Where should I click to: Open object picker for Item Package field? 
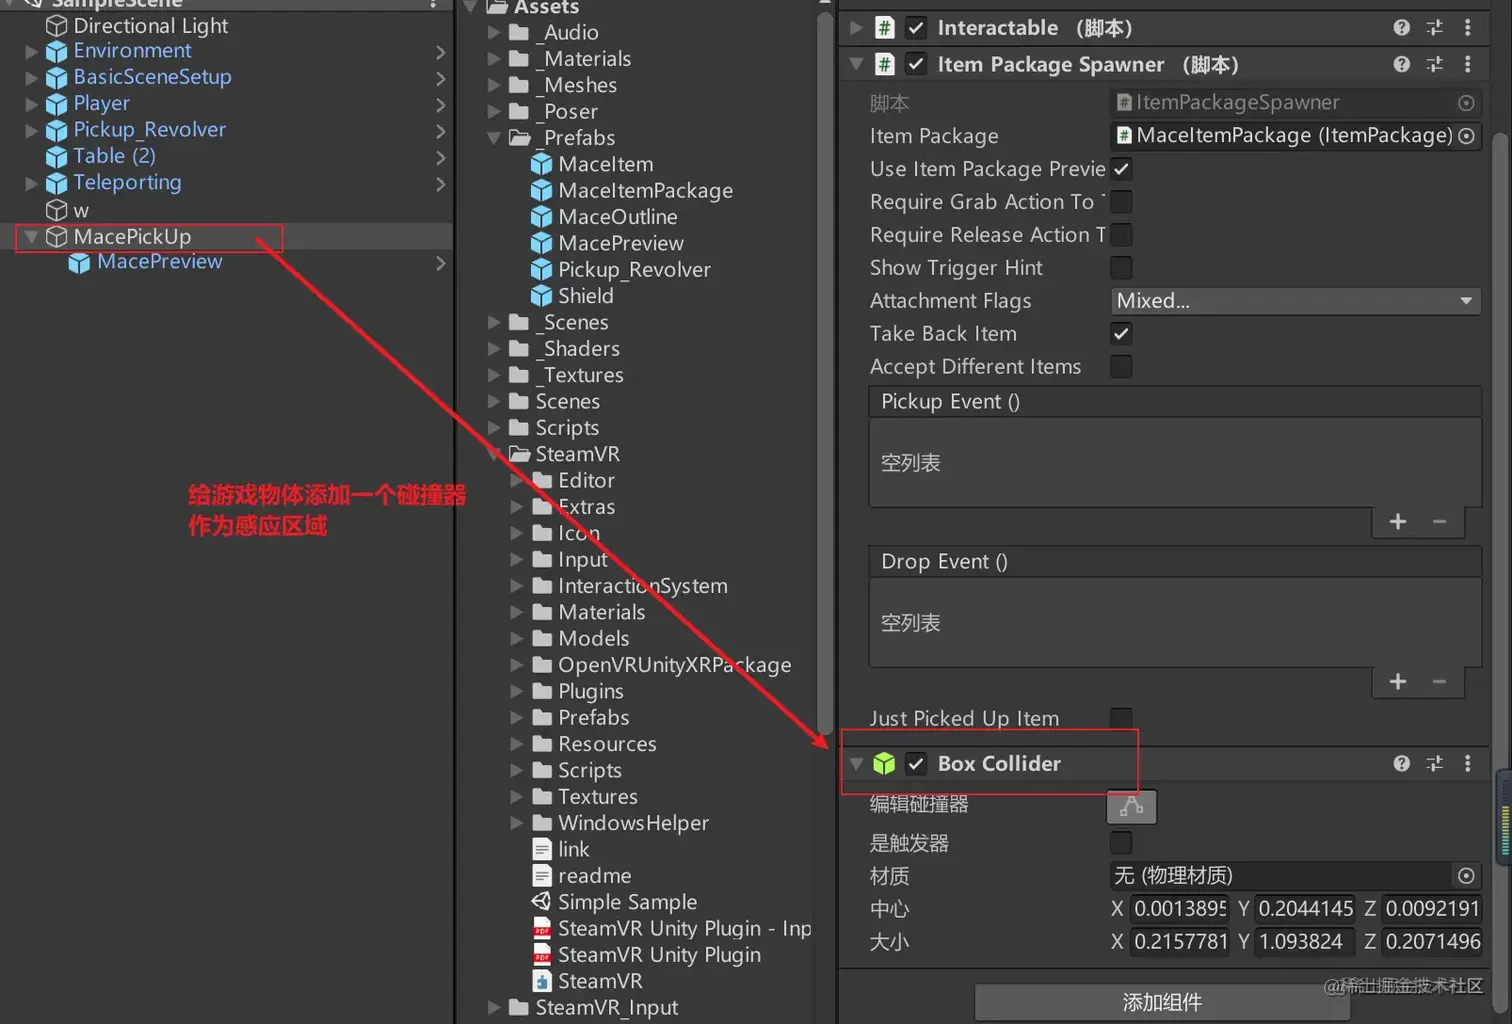(x=1466, y=136)
